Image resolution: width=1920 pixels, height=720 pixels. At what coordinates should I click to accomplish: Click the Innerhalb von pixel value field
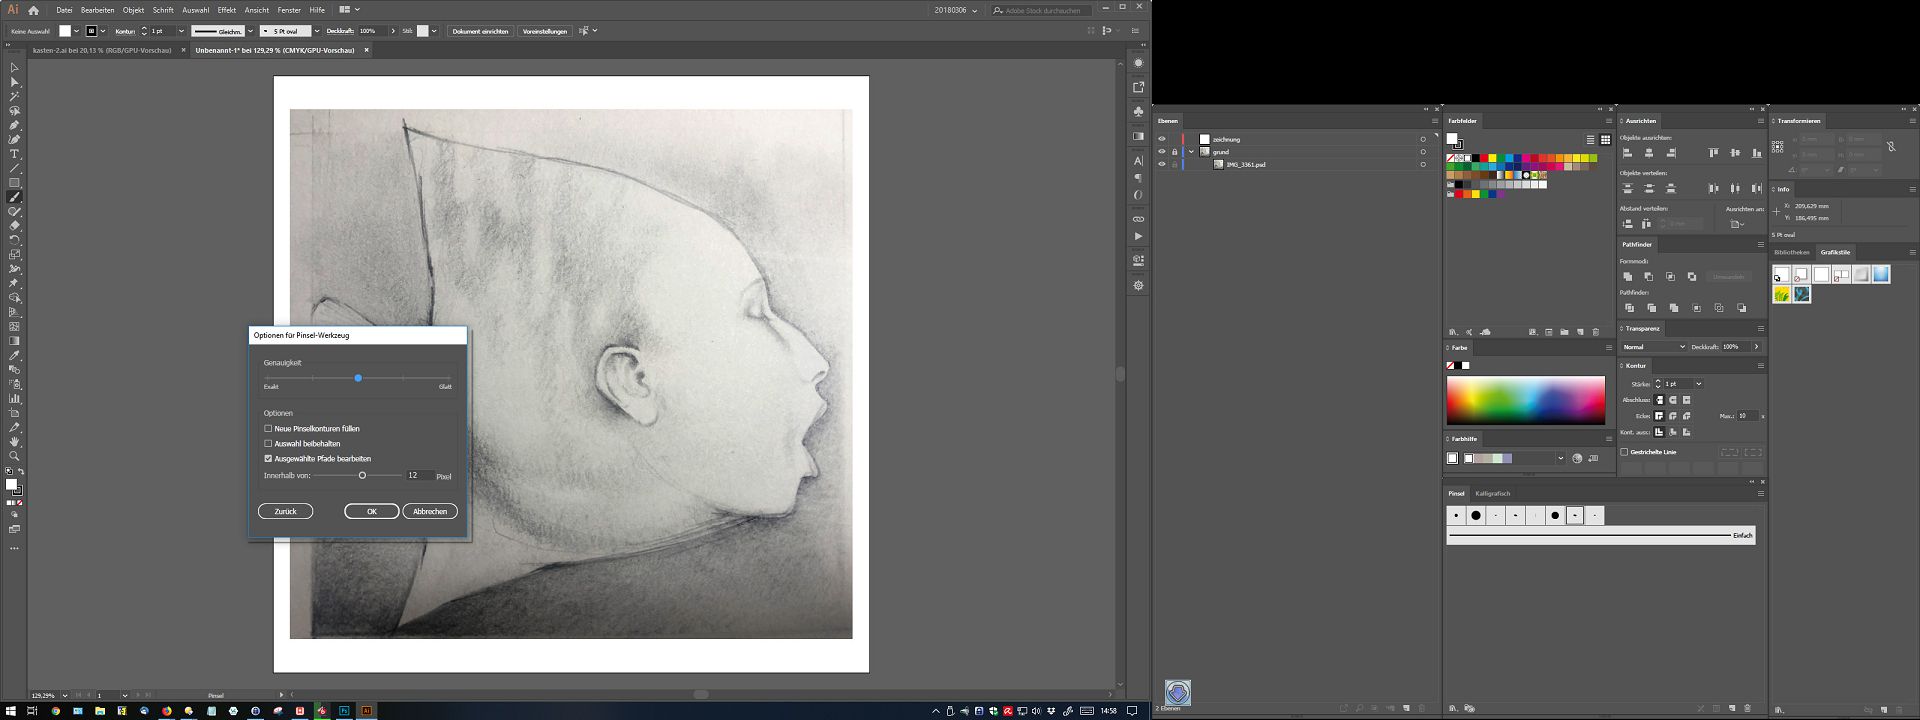419,476
